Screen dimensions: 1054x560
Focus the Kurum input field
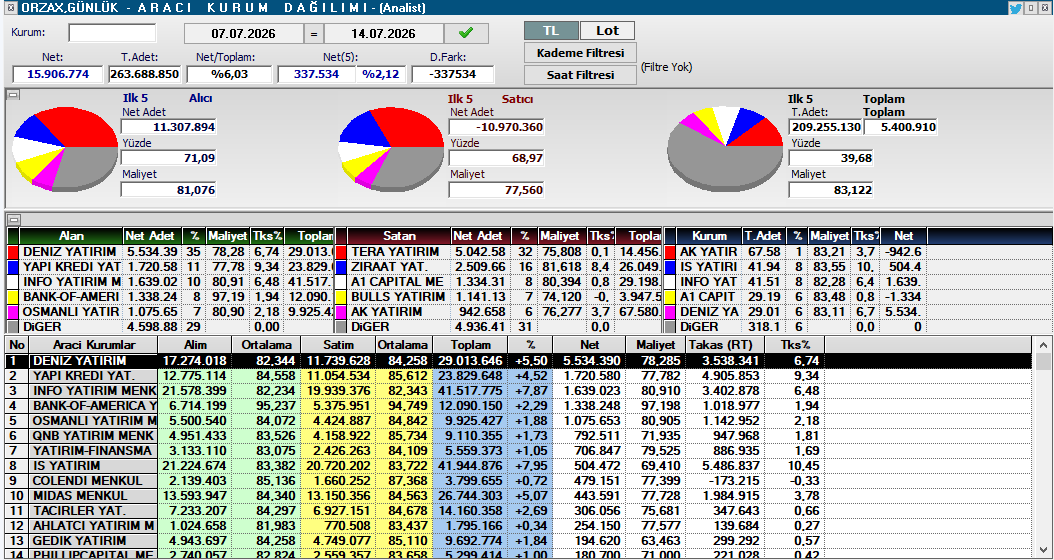point(112,32)
